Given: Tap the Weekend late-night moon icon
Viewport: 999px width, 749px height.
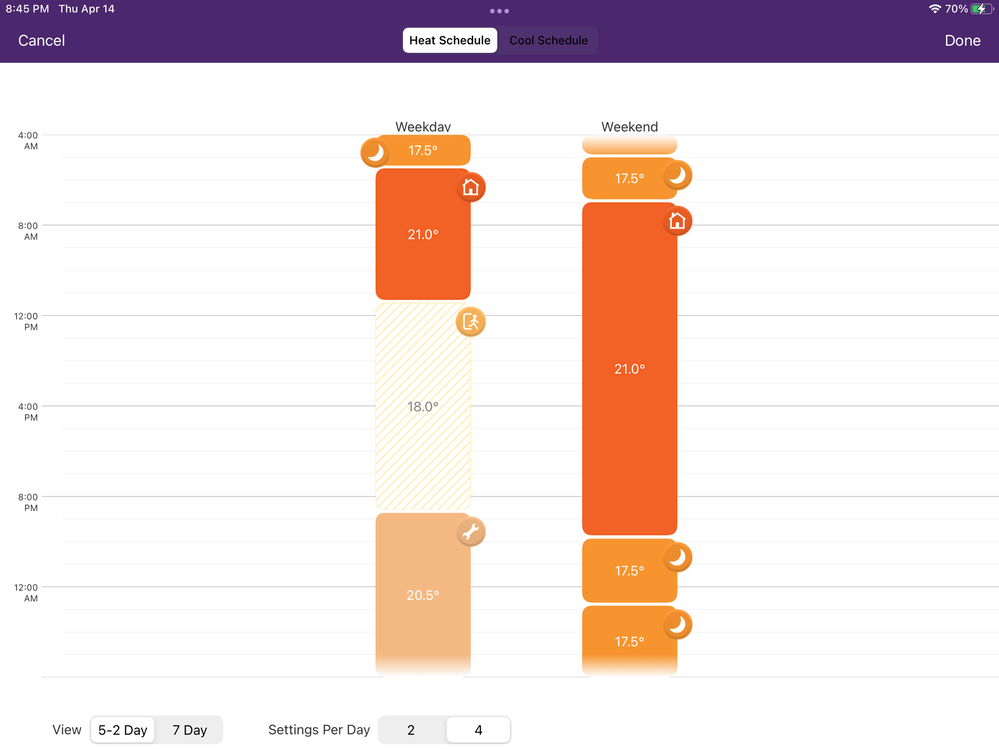Looking at the screenshot, I should (678, 625).
